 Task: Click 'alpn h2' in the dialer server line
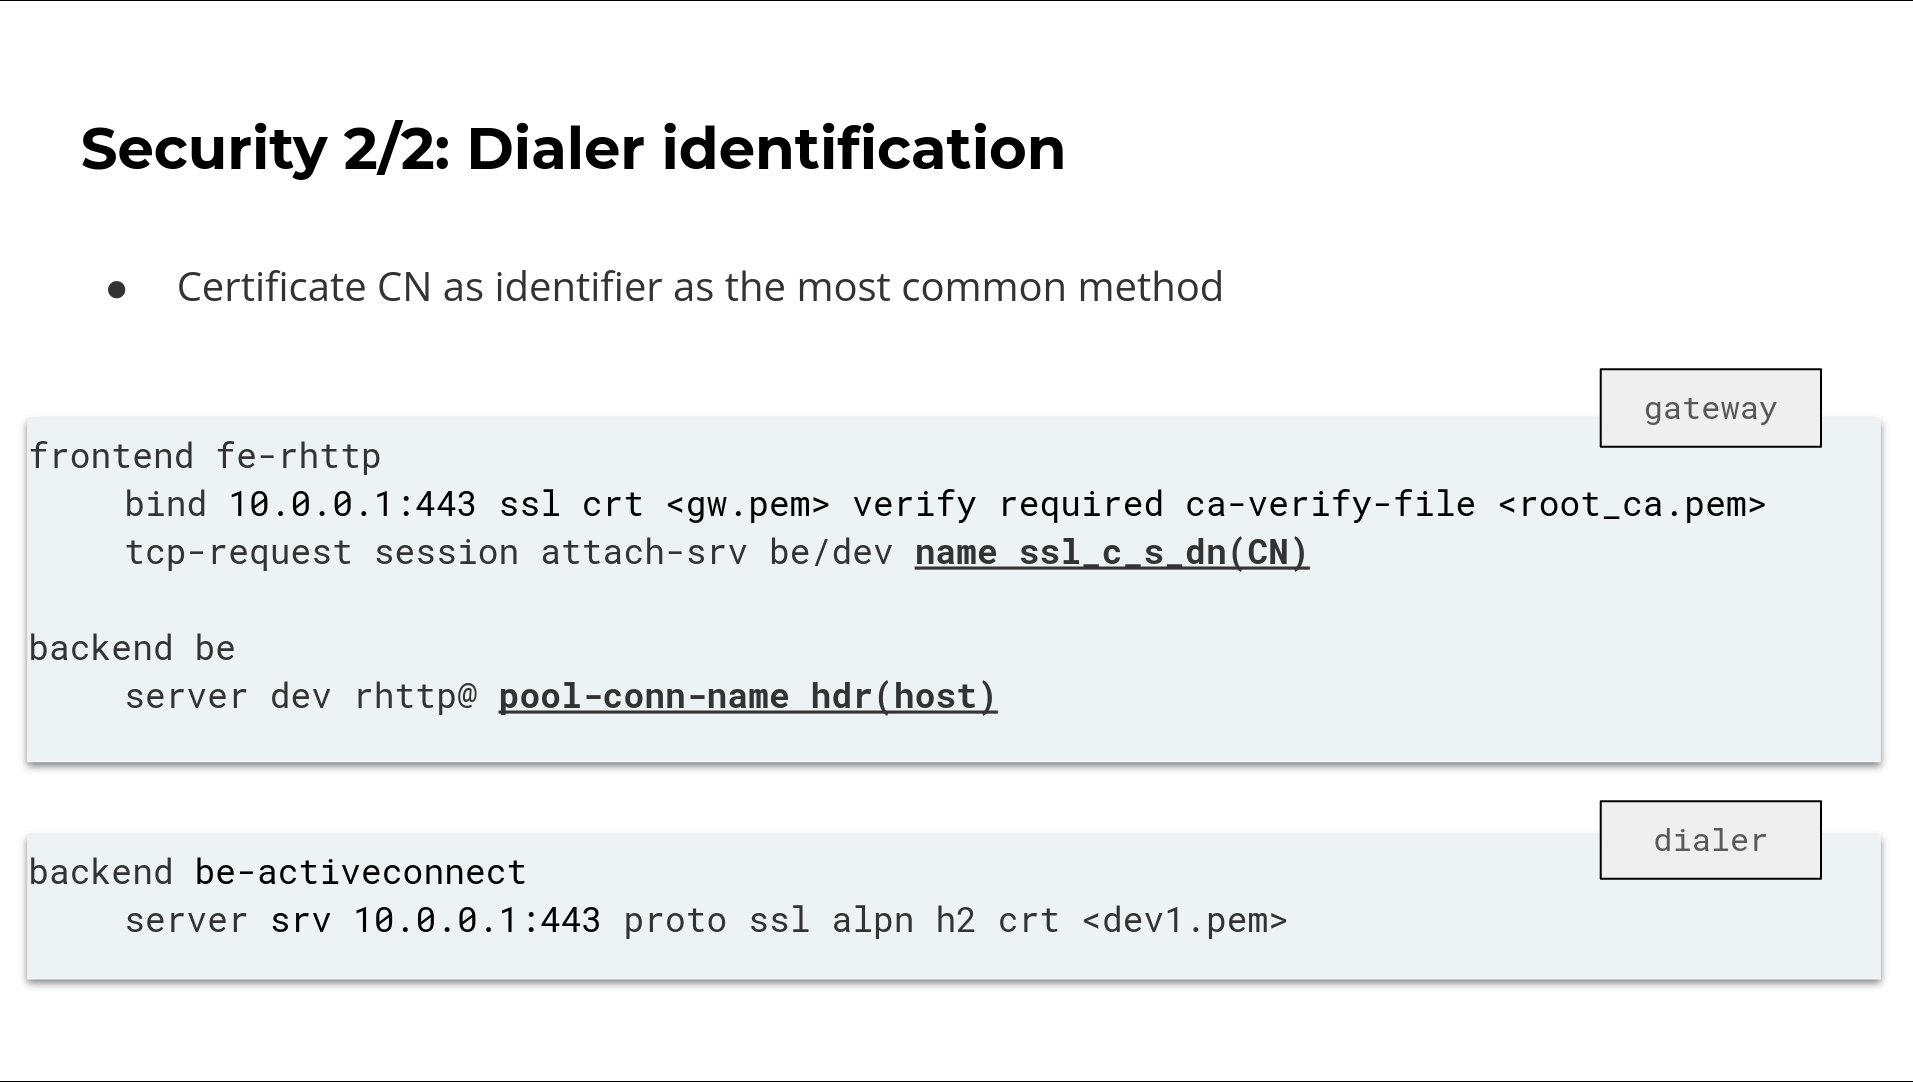pyautogui.click(x=903, y=921)
